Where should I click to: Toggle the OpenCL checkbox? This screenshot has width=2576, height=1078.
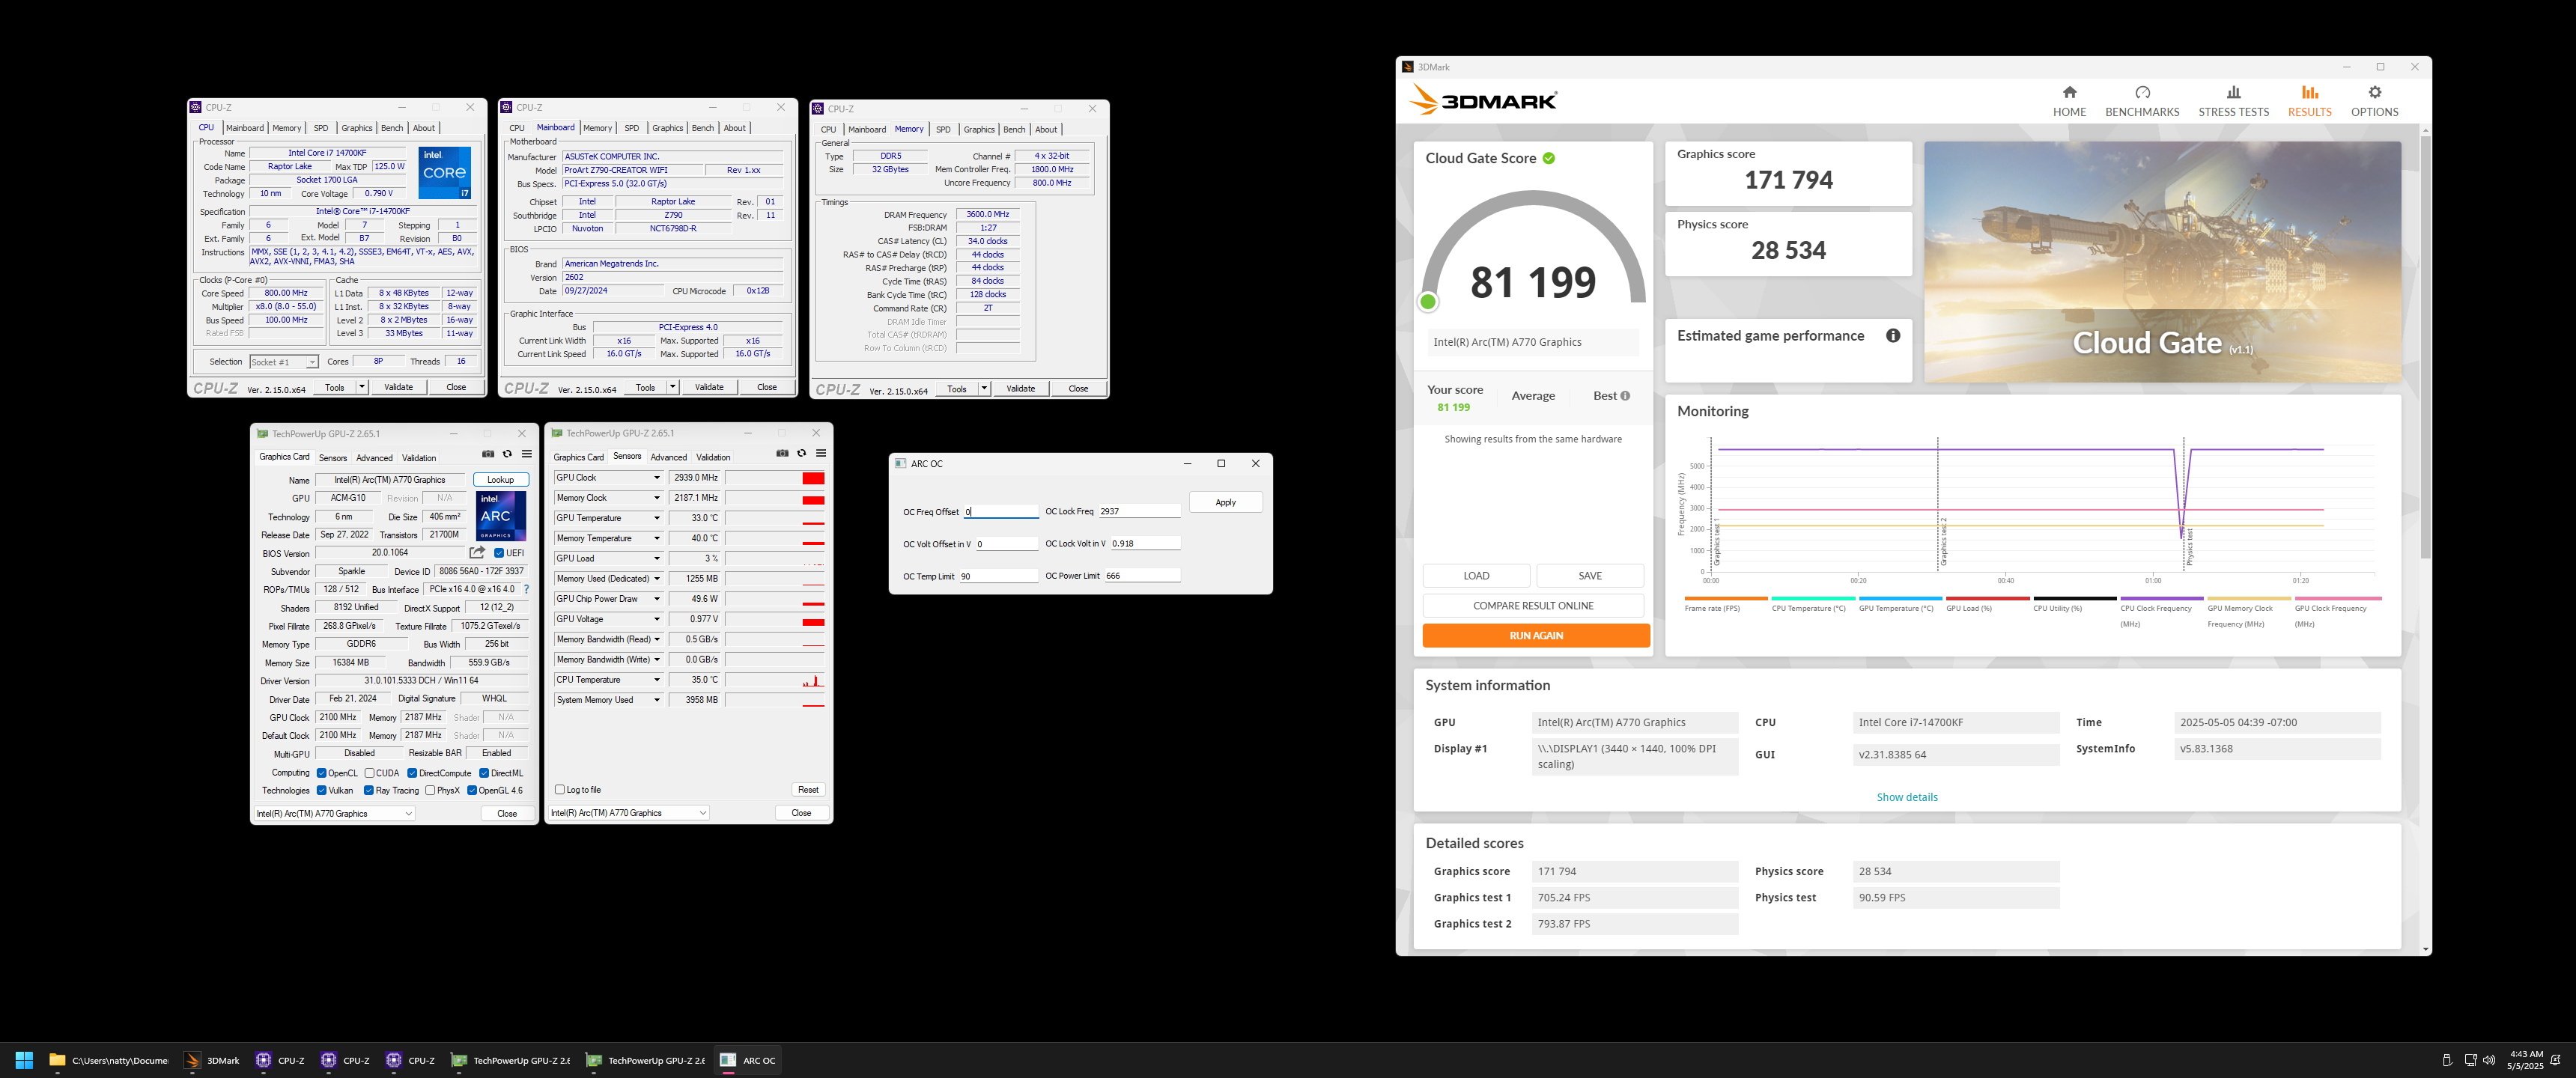(322, 773)
